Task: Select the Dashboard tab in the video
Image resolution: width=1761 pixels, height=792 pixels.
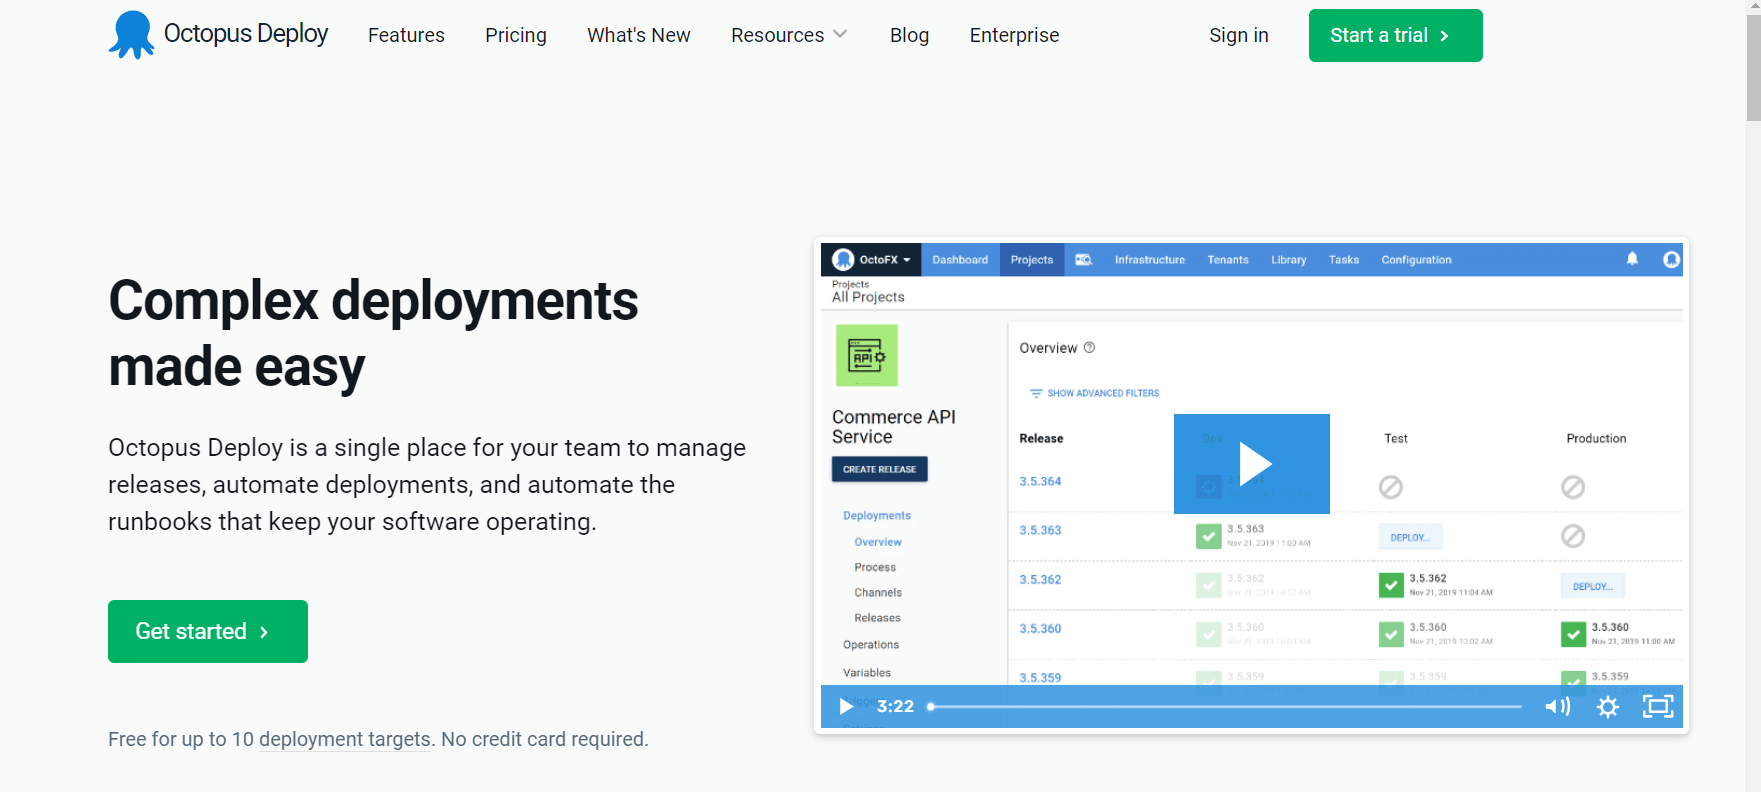Action: point(960,260)
